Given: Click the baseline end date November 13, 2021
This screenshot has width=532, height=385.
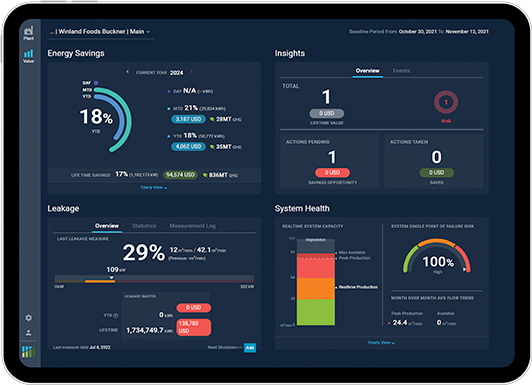Looking at the screenshot, I should click(x=467, y=32).
